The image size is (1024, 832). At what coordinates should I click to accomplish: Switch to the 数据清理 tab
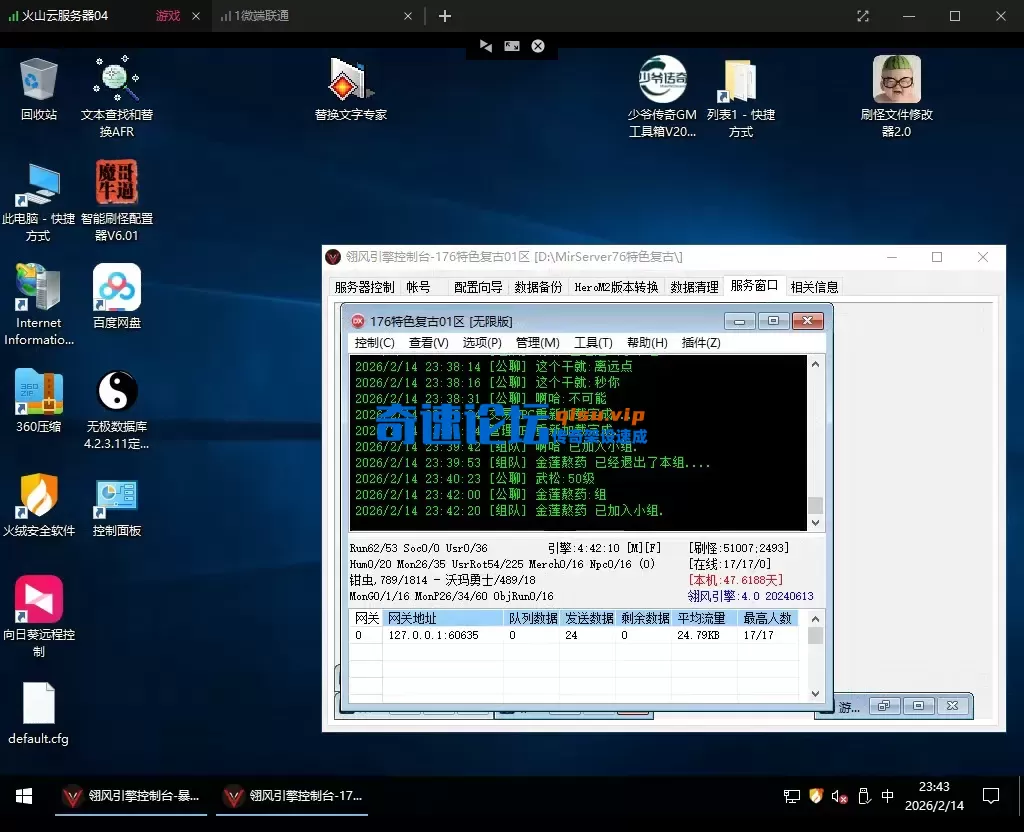point(694,286)
